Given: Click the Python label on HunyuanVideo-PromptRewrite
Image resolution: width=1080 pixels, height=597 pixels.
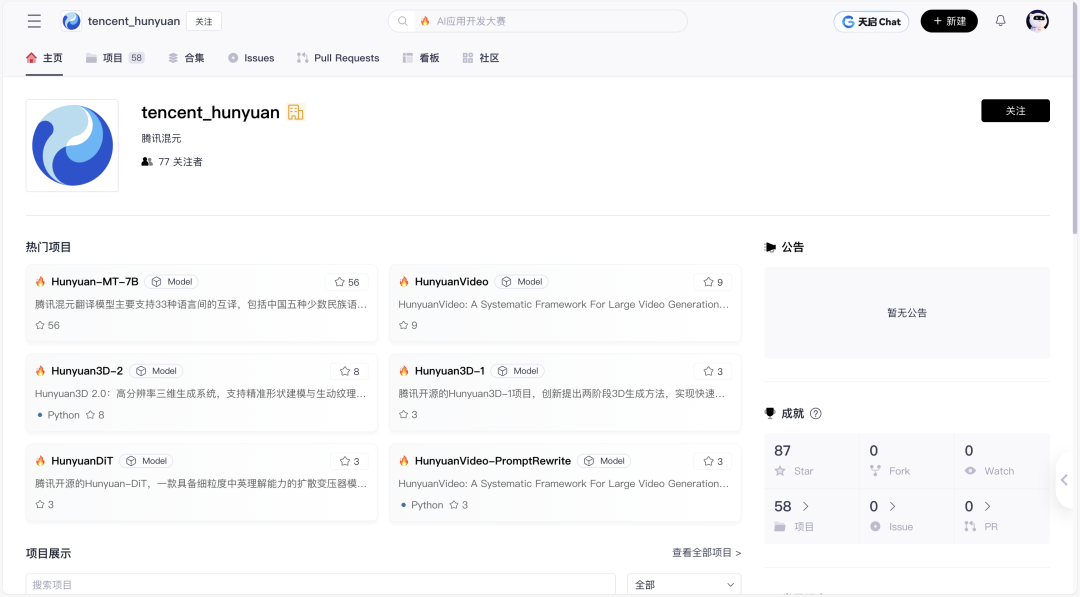Looking at the screenshot, I should point(427,505).
